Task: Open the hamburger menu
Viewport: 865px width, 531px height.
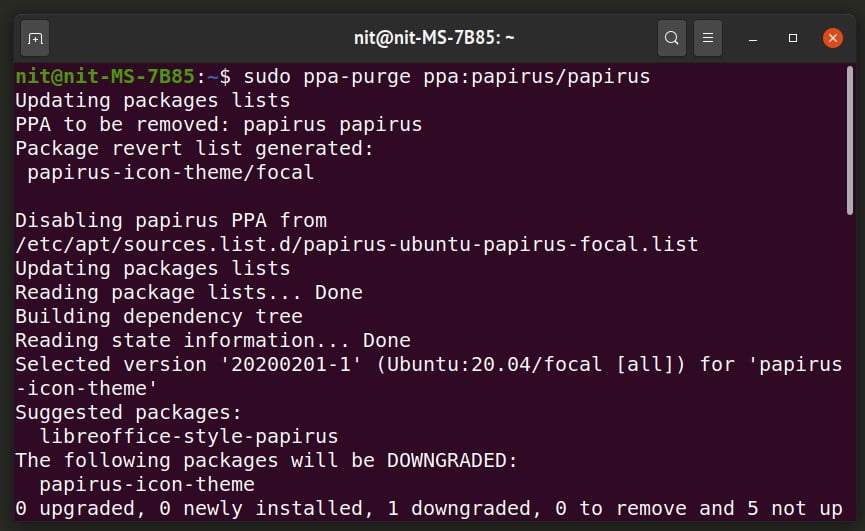Action: 708,38
